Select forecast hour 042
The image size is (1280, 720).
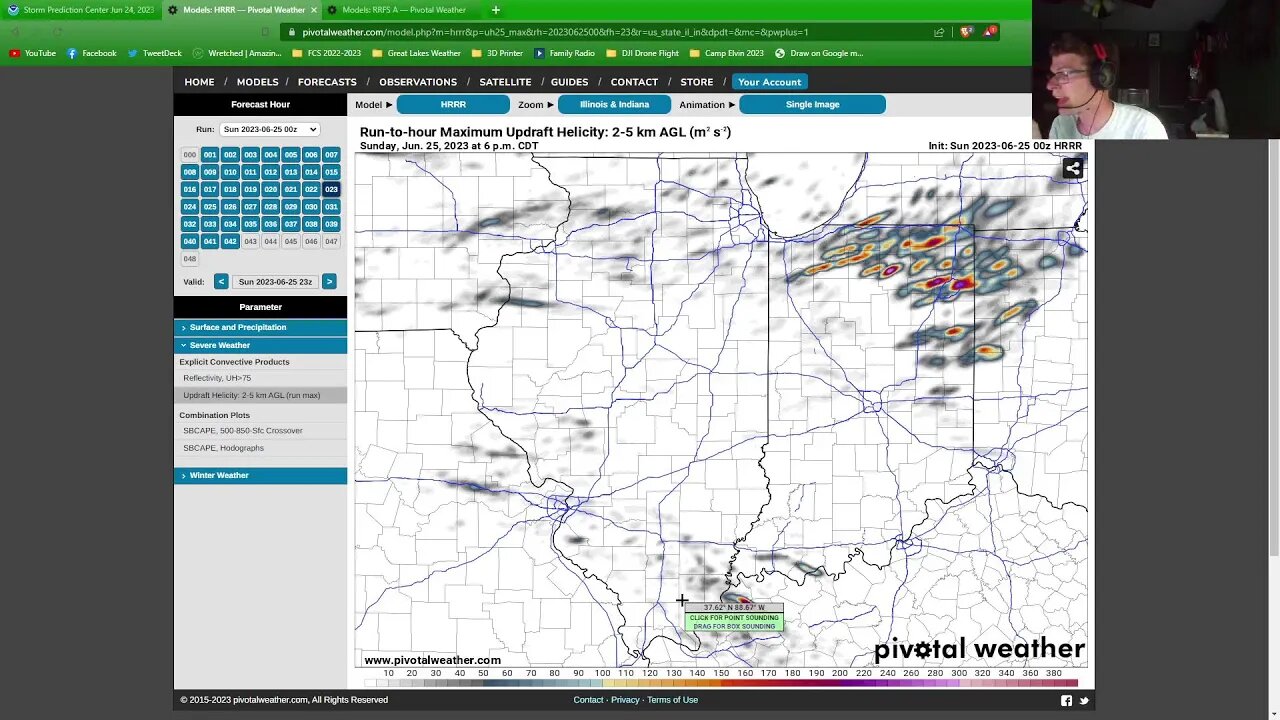tap(230, 241)
